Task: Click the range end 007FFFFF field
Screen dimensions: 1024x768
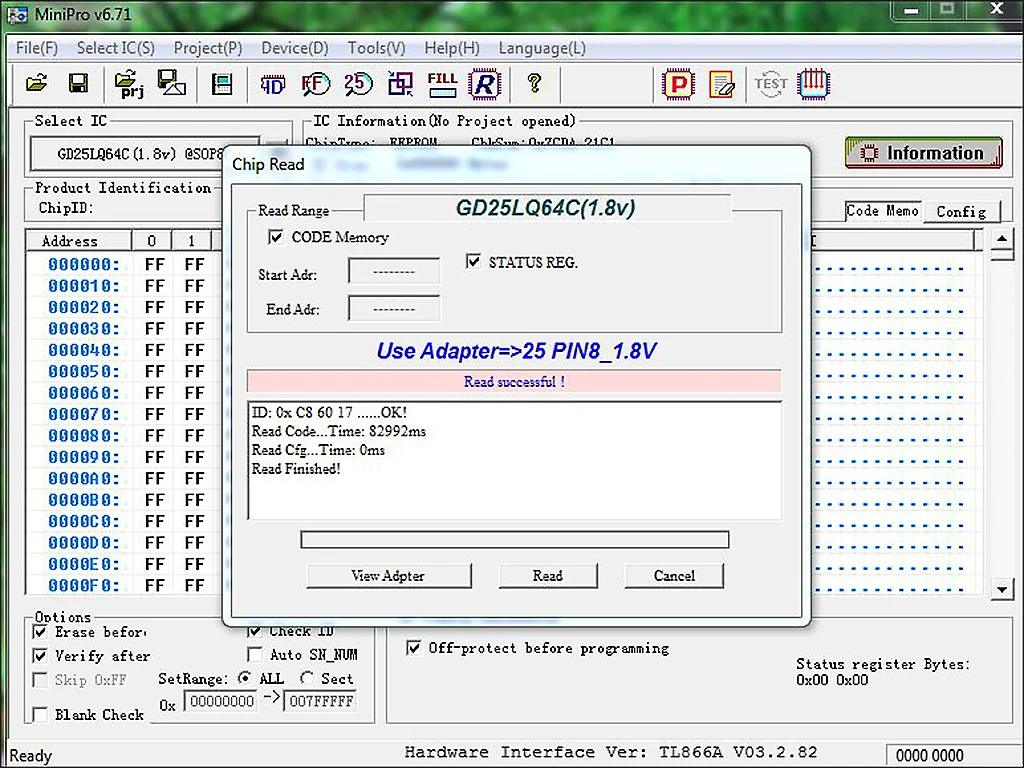Action: (320, 701)
